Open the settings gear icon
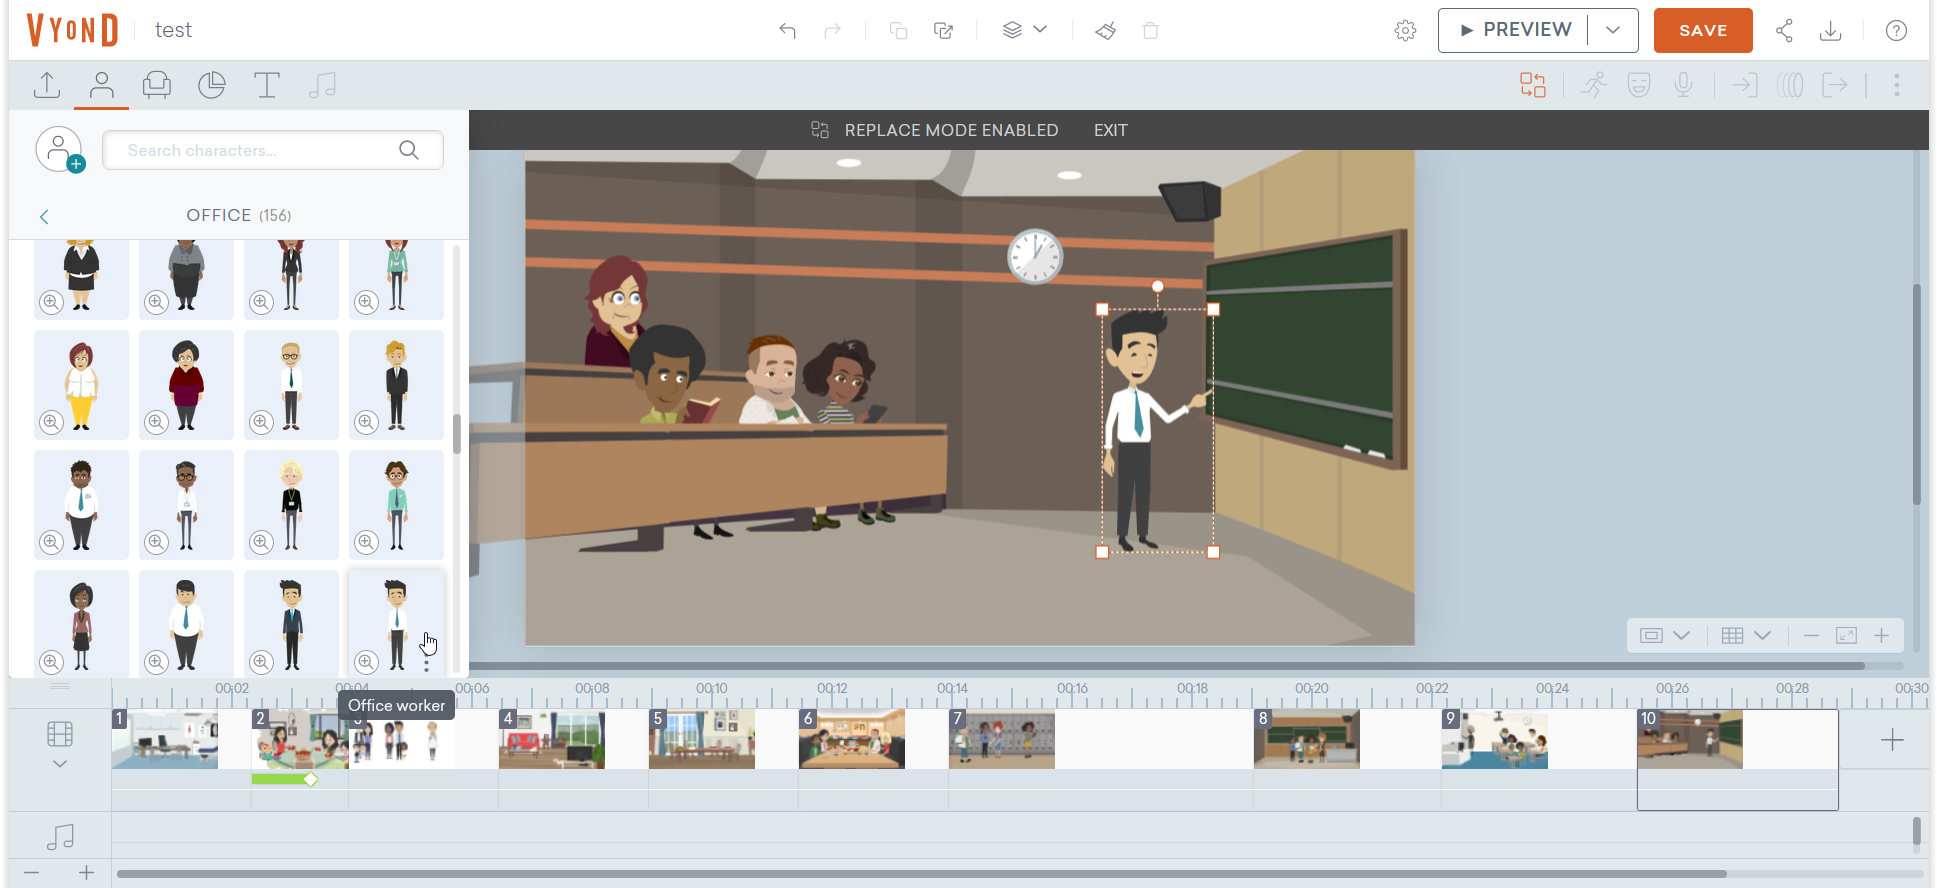 (x=1405, y=30)
